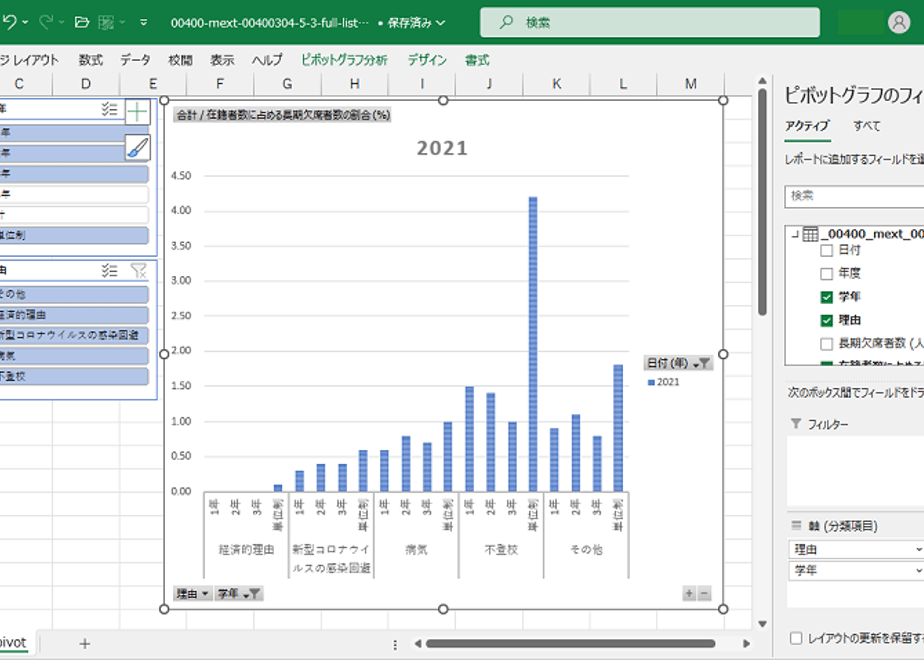Toggle multi-select icon in the 学年 slicer
The width and height of the screenshot is (924, 660).
click(x=110, y=109)
